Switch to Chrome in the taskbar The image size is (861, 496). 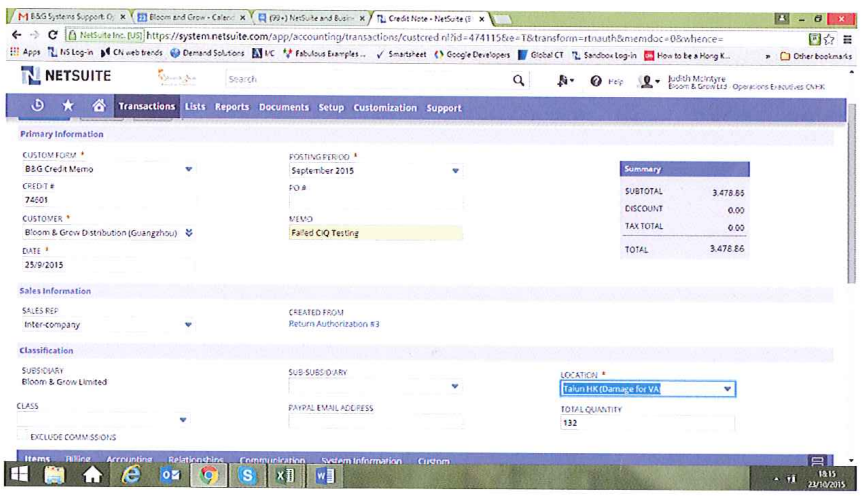pos(208,475)
